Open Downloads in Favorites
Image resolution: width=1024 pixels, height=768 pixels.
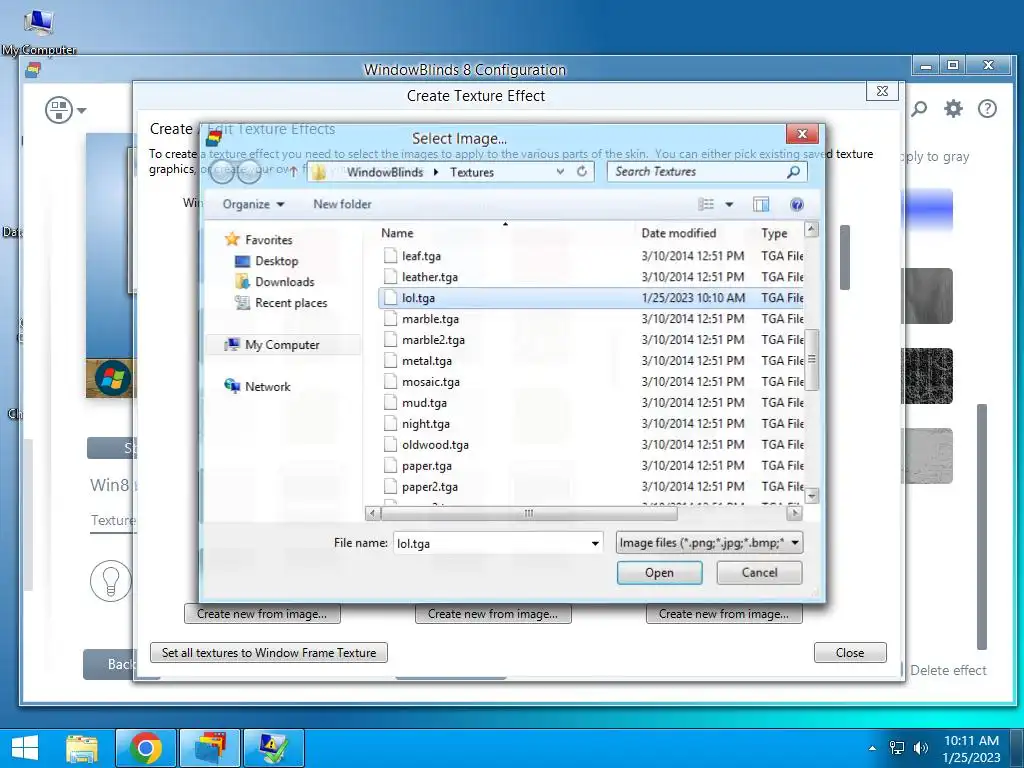pyautogui.click(x=284, y=282)
